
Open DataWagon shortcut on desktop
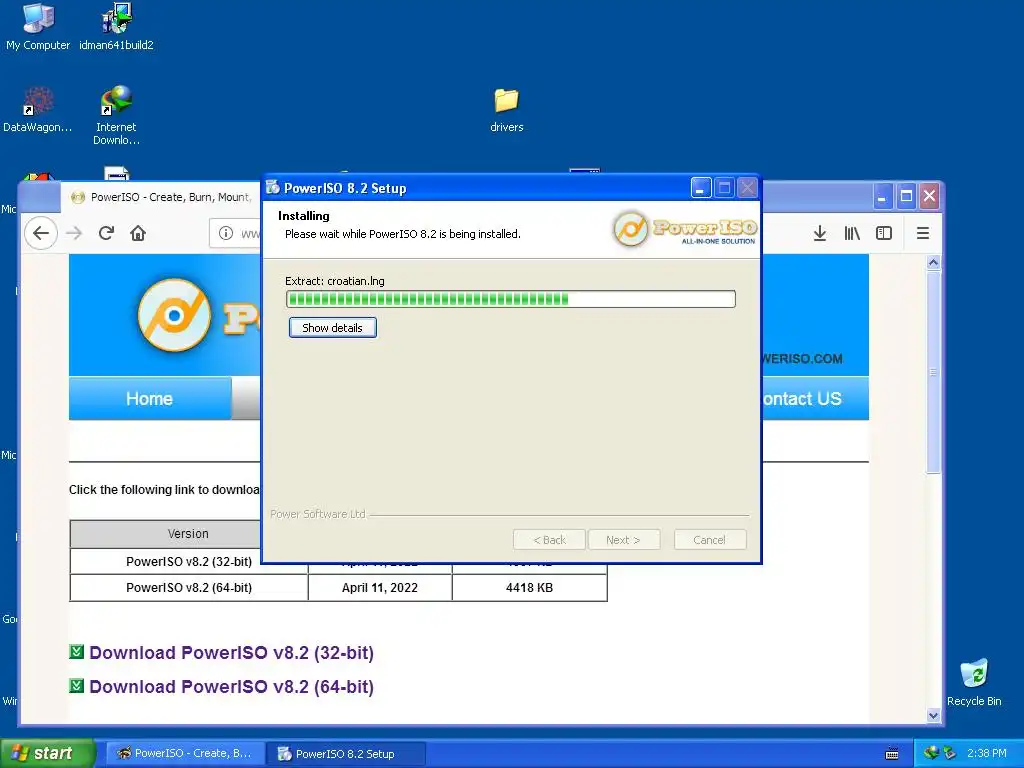(38, 109)
